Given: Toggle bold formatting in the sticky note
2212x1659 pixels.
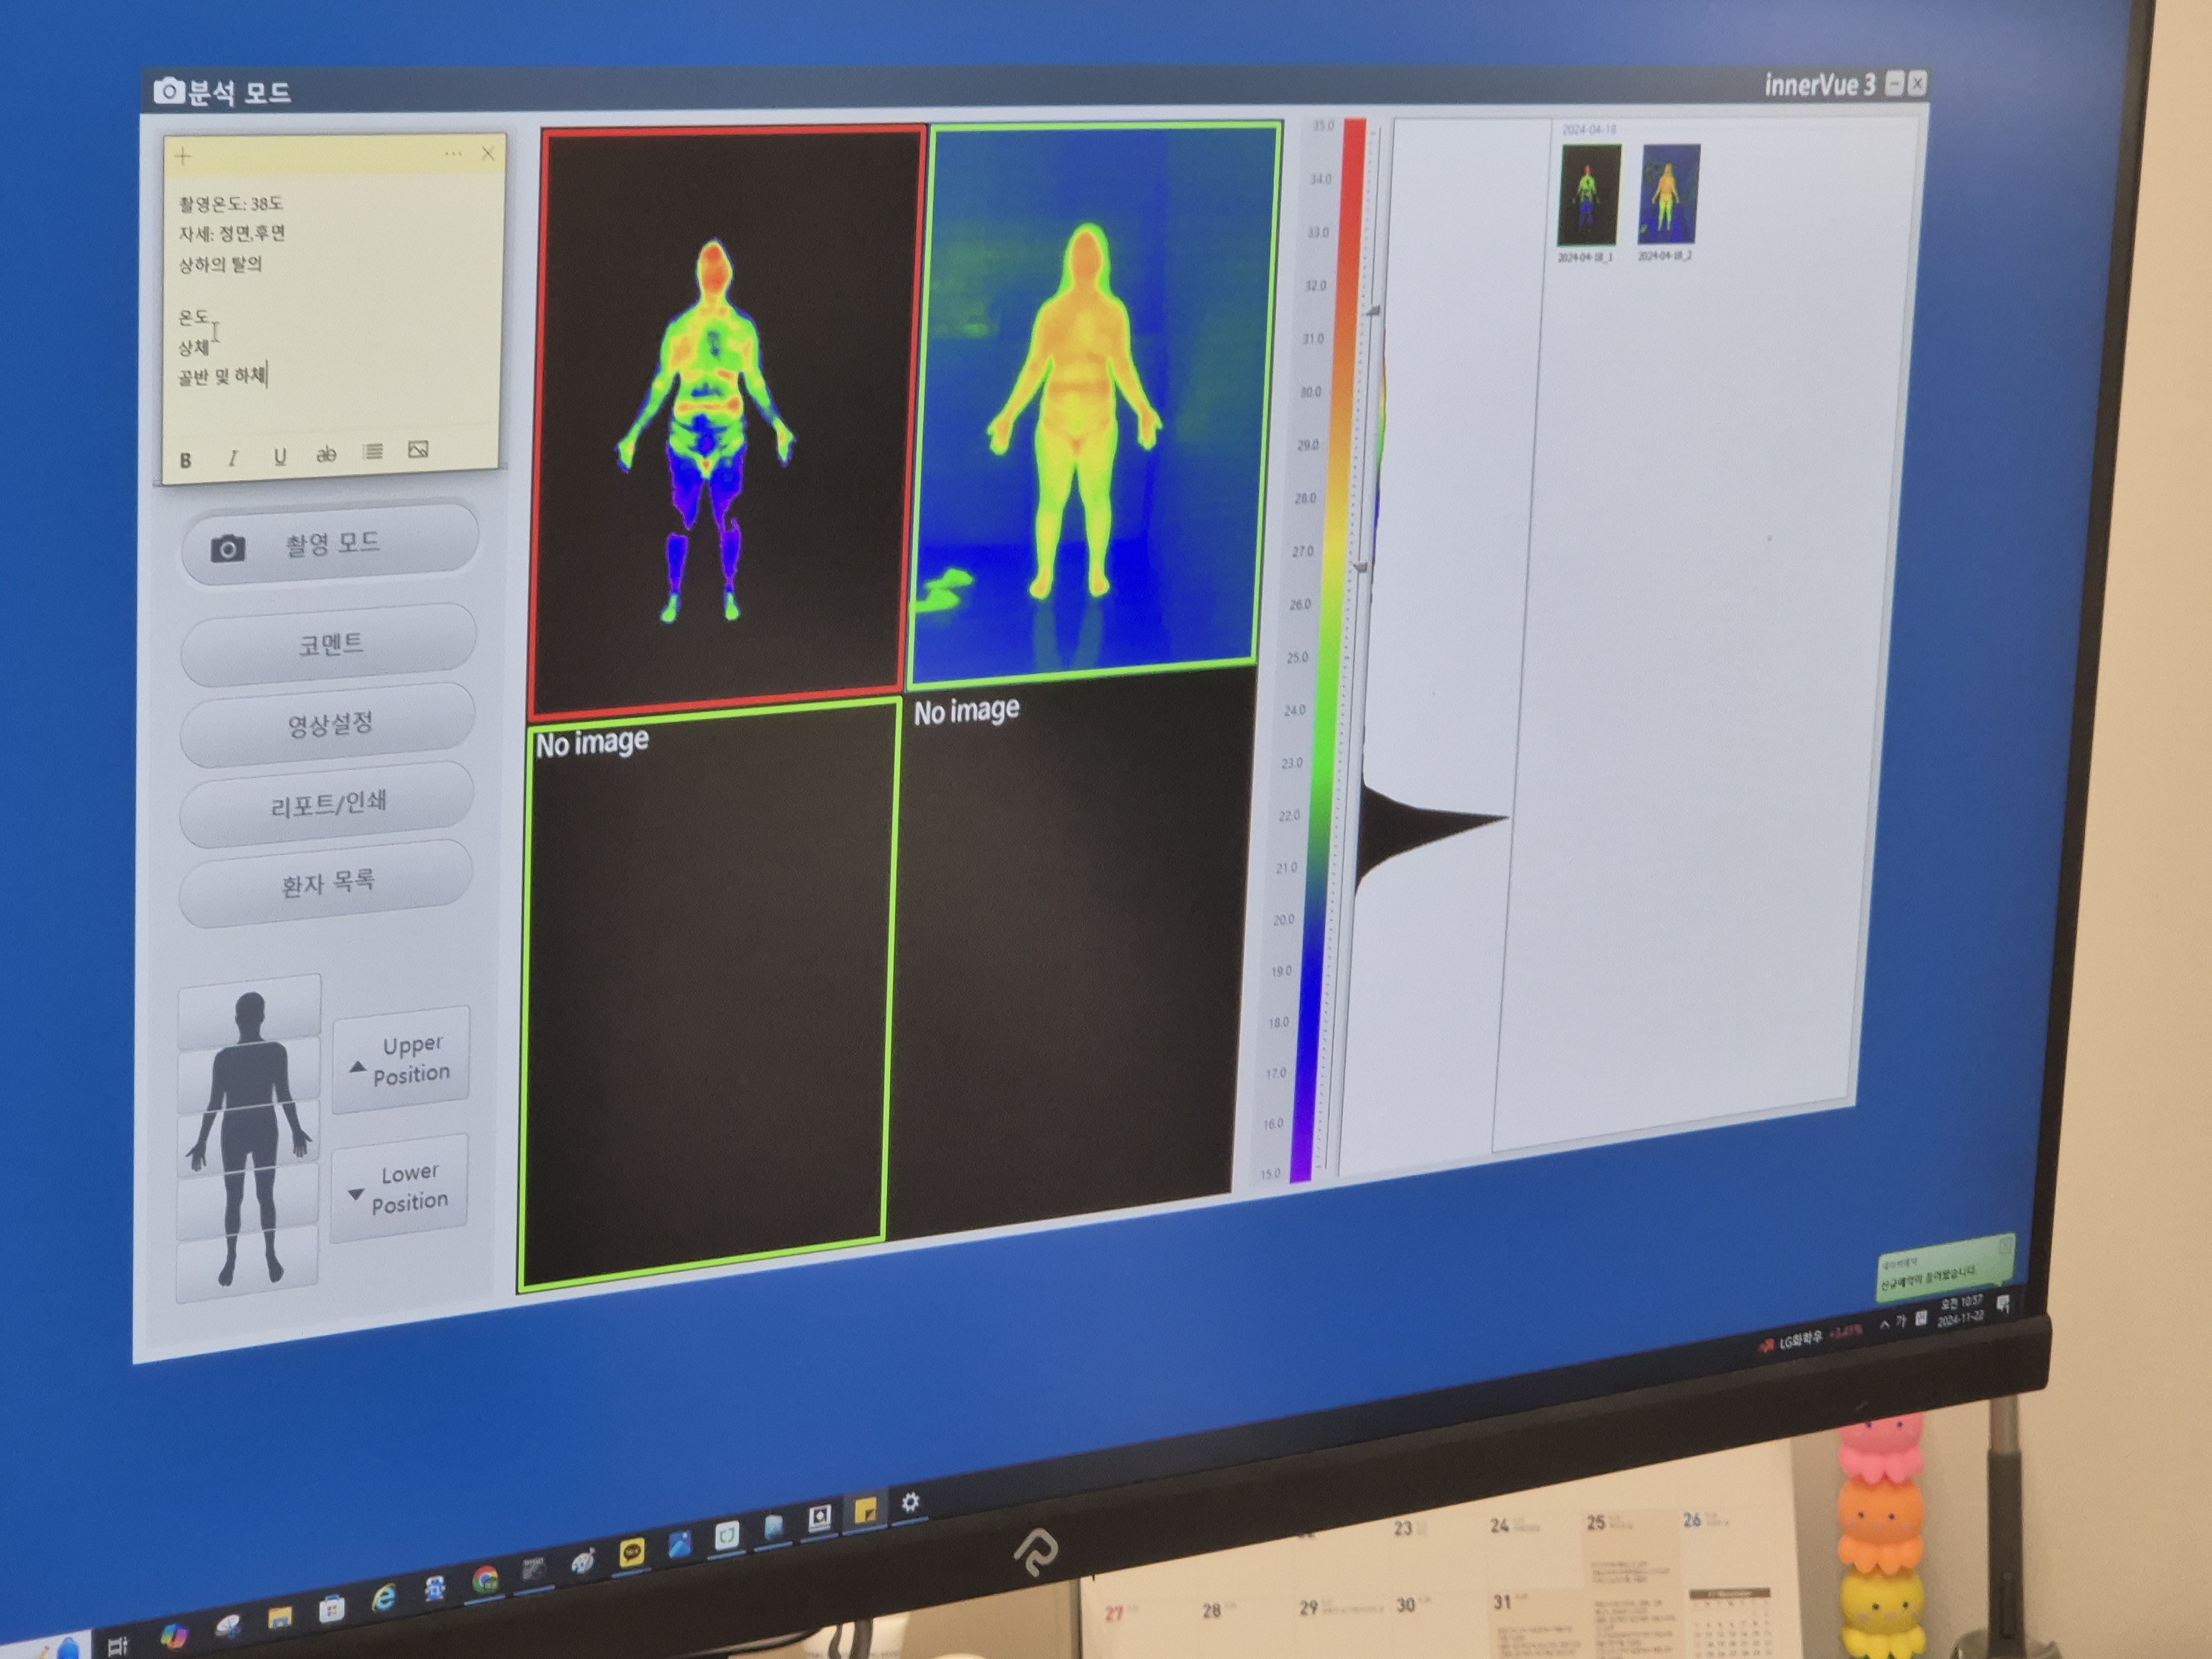Looking at the screenshot, I should 185,460.
